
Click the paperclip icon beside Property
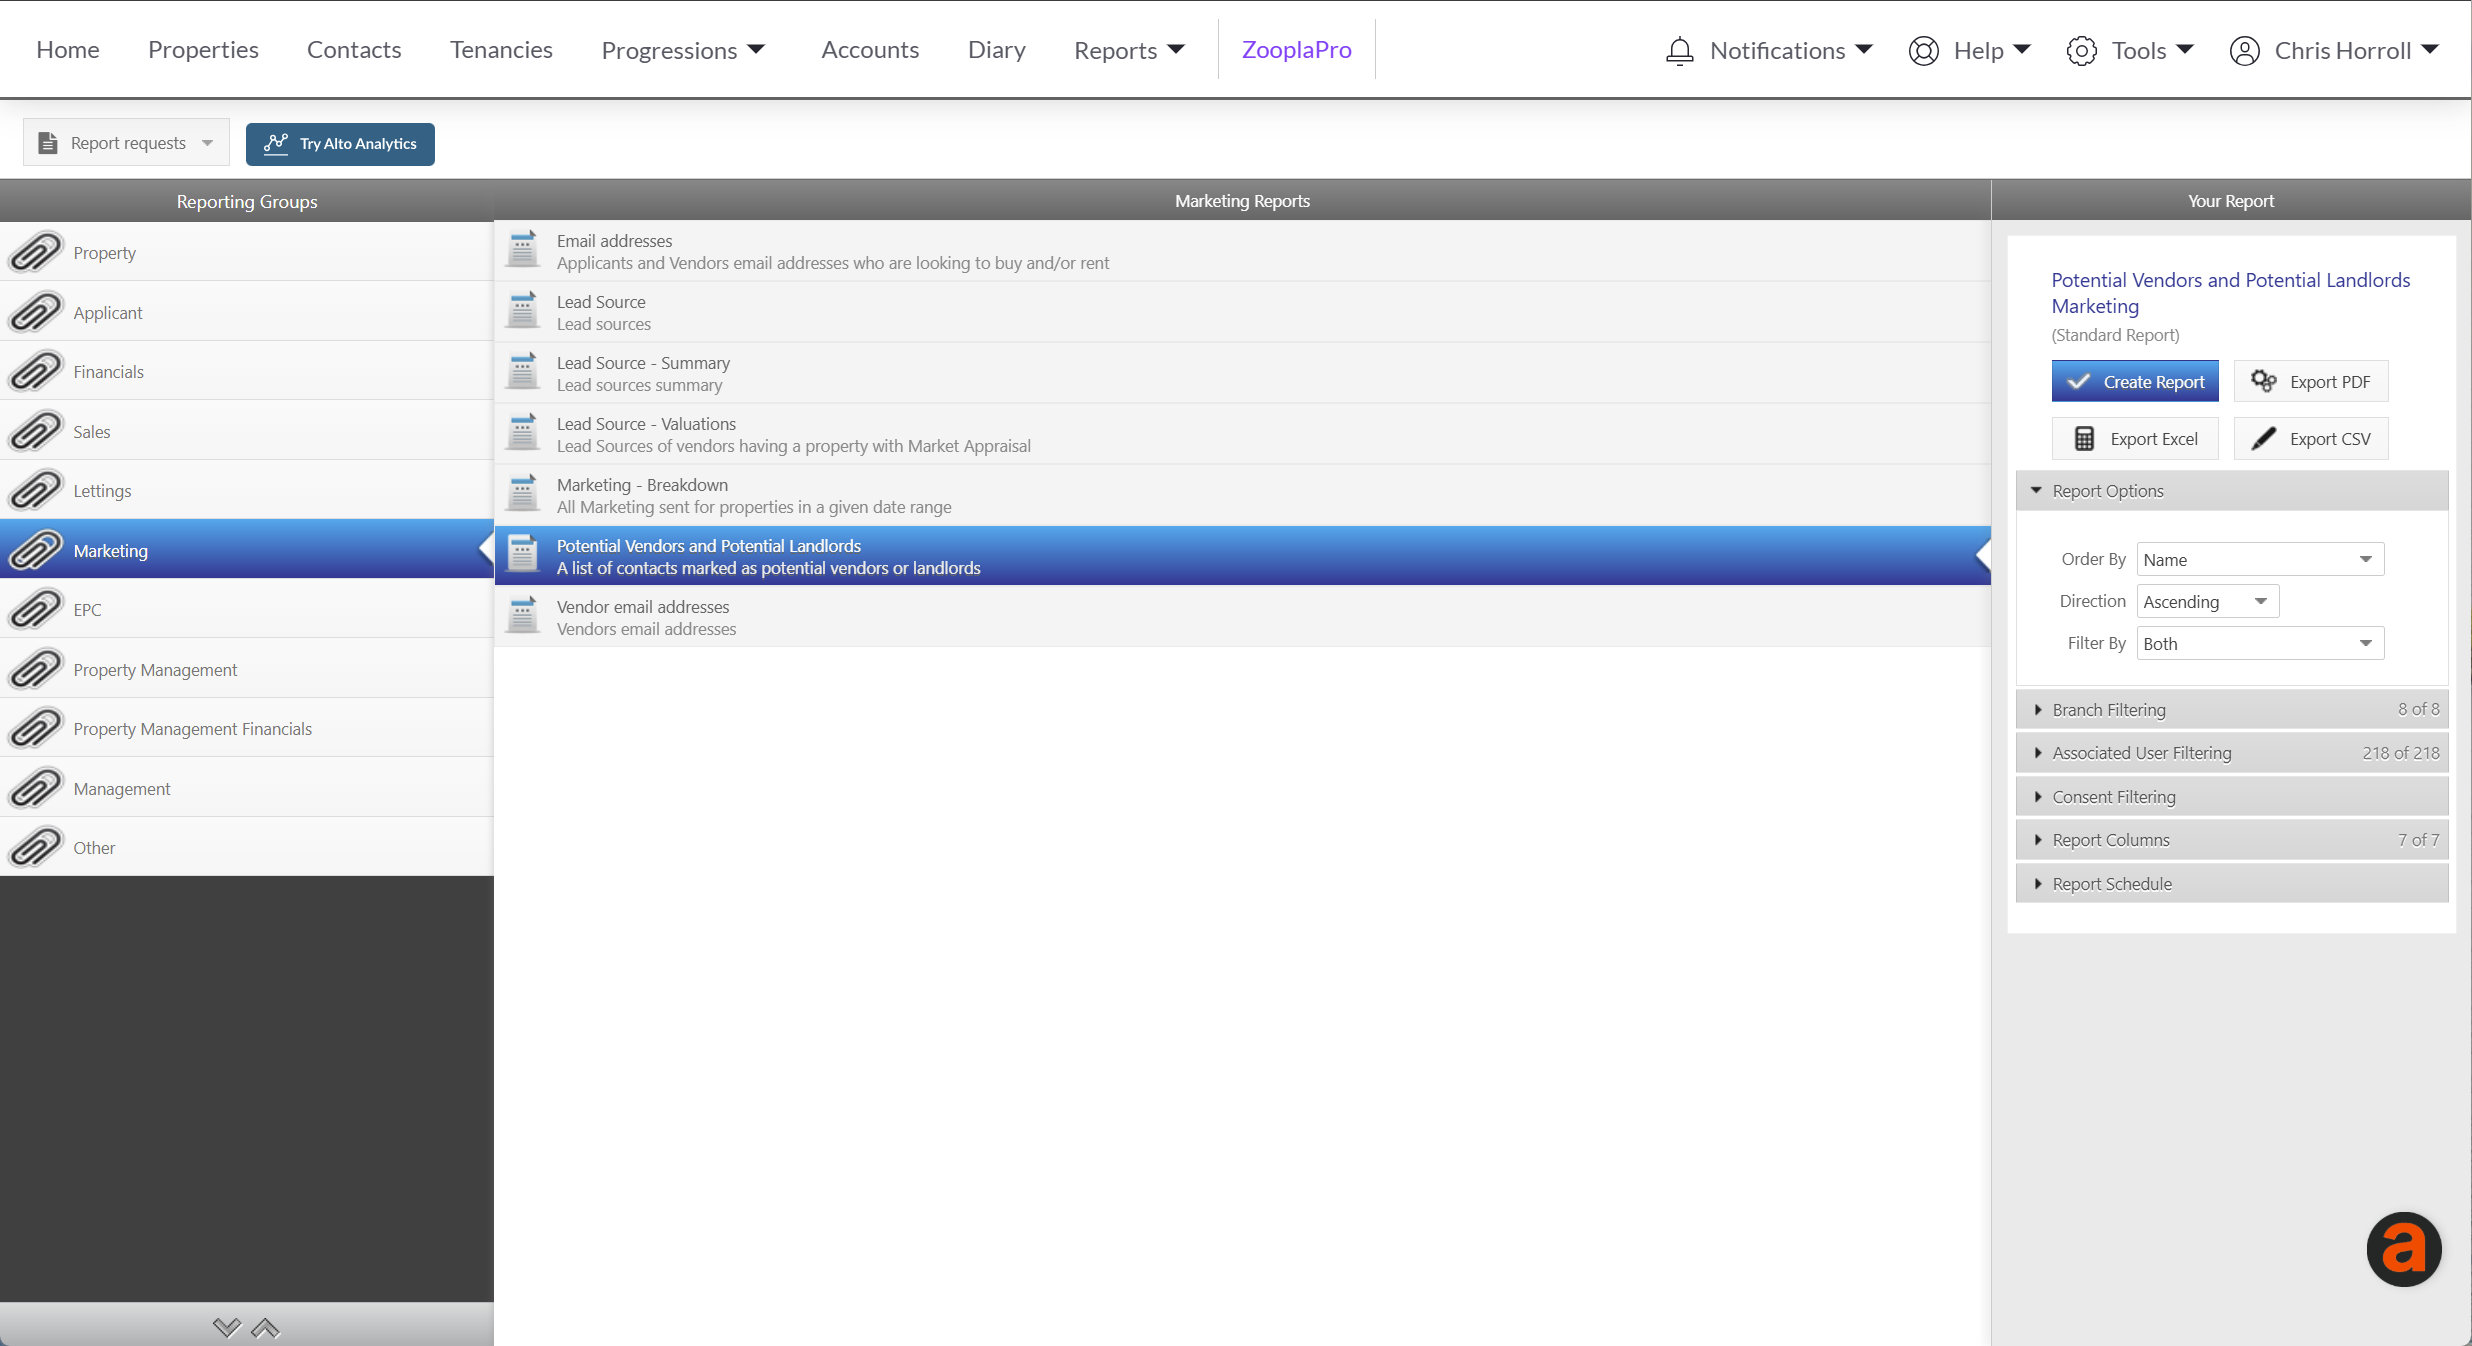coord(36,252)
